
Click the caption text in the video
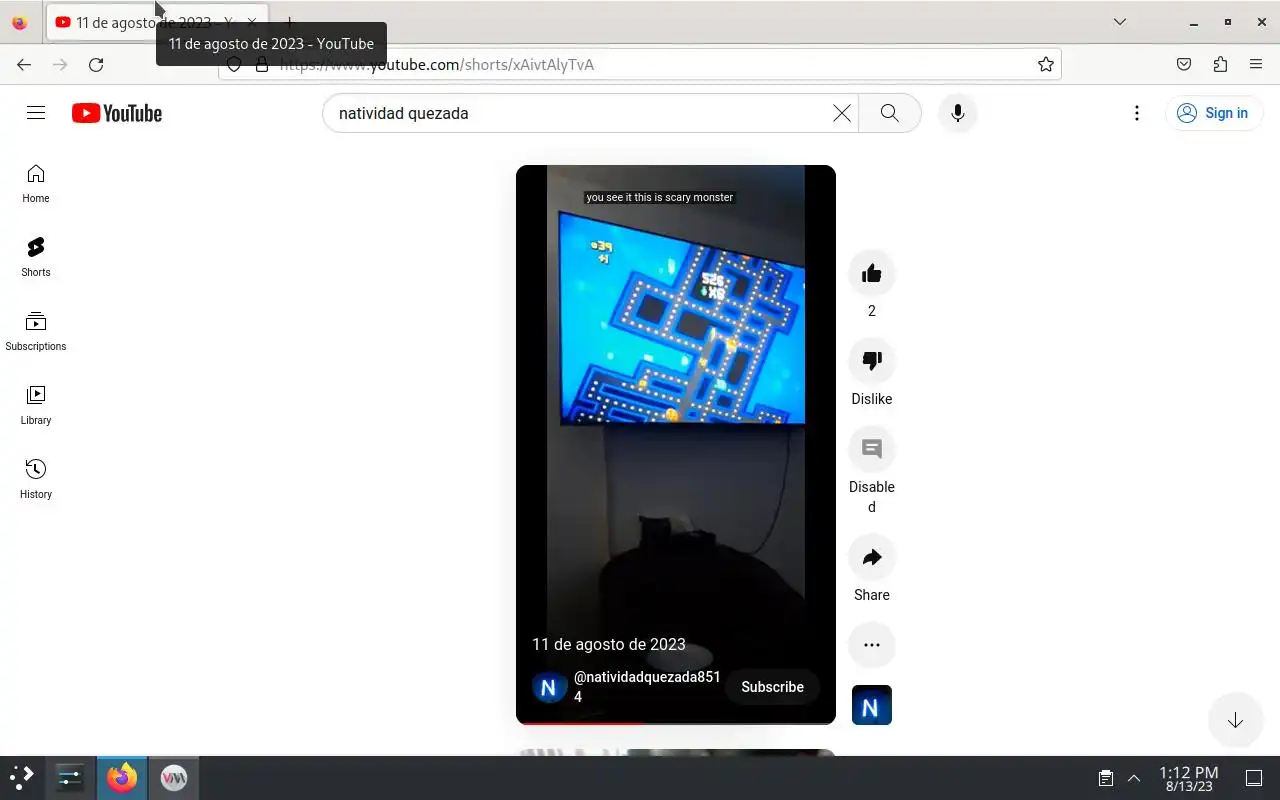(660, 197)
